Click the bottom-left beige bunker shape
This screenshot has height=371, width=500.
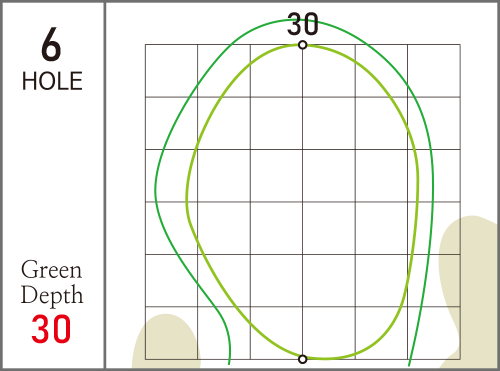(166, 342)
